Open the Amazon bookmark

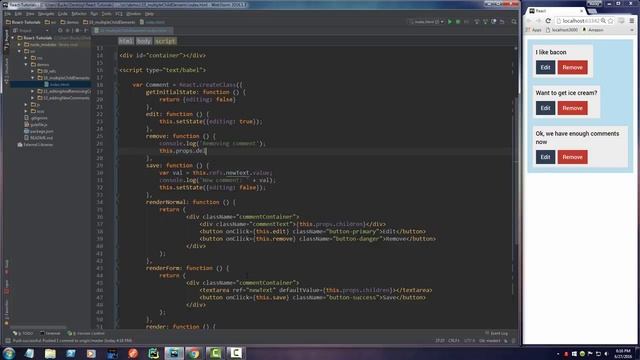(x=593, y=30)
